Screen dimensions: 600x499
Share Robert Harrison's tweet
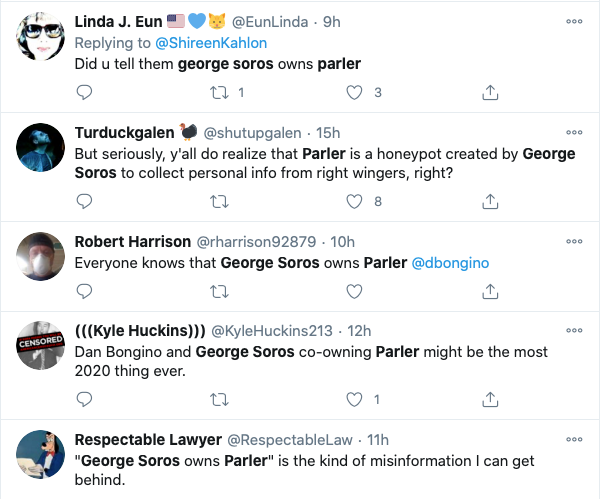[x=490, y=291]
